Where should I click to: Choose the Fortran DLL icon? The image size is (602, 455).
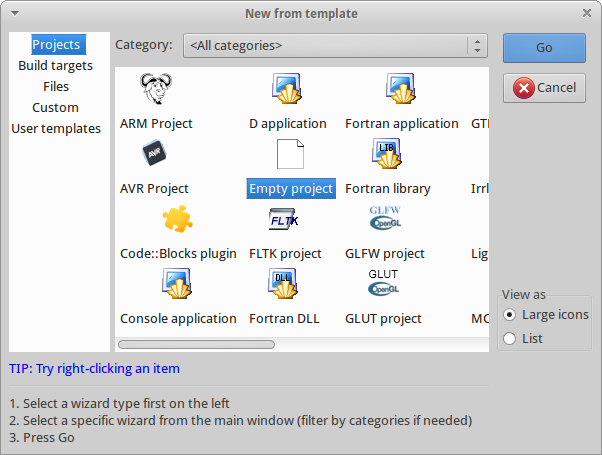(283, 284)
